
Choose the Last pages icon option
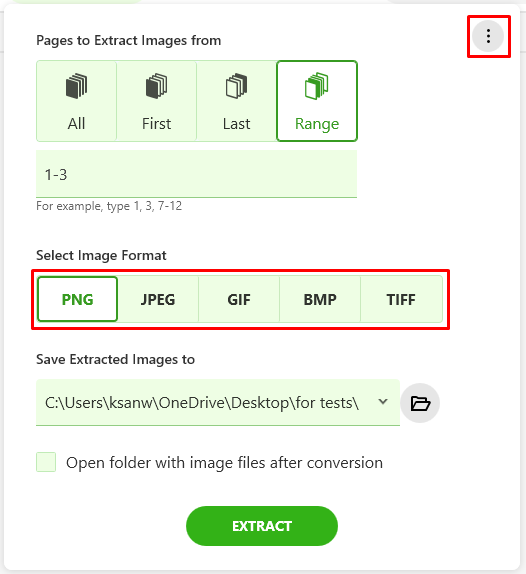pos(236,86)
